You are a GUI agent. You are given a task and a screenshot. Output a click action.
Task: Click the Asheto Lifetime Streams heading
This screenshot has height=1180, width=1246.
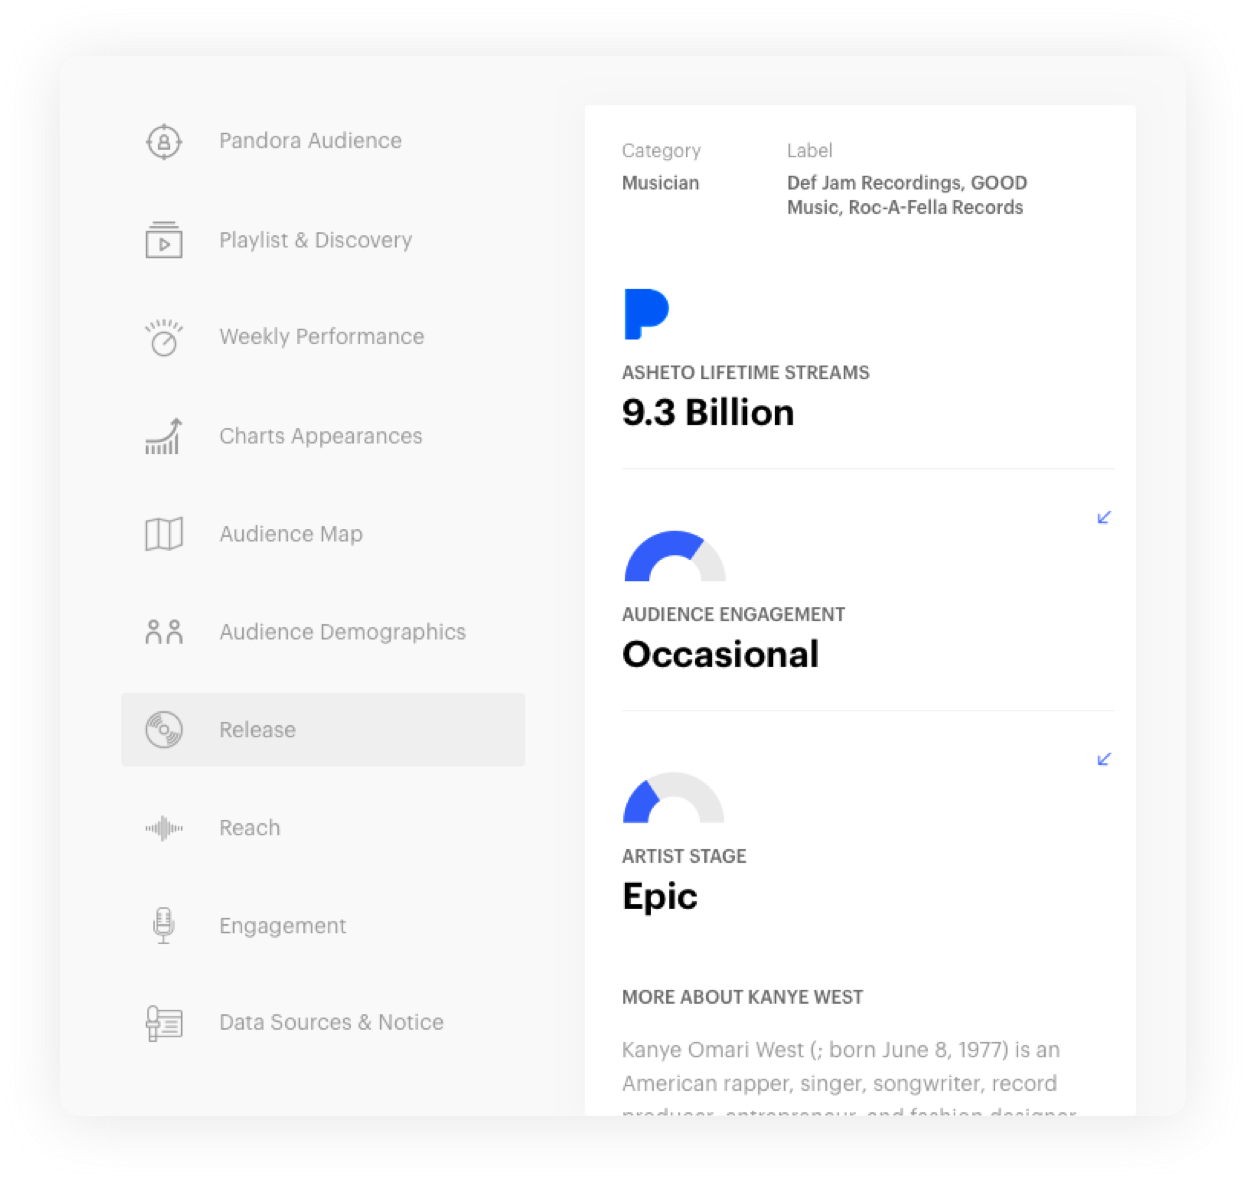coord(746,373)
